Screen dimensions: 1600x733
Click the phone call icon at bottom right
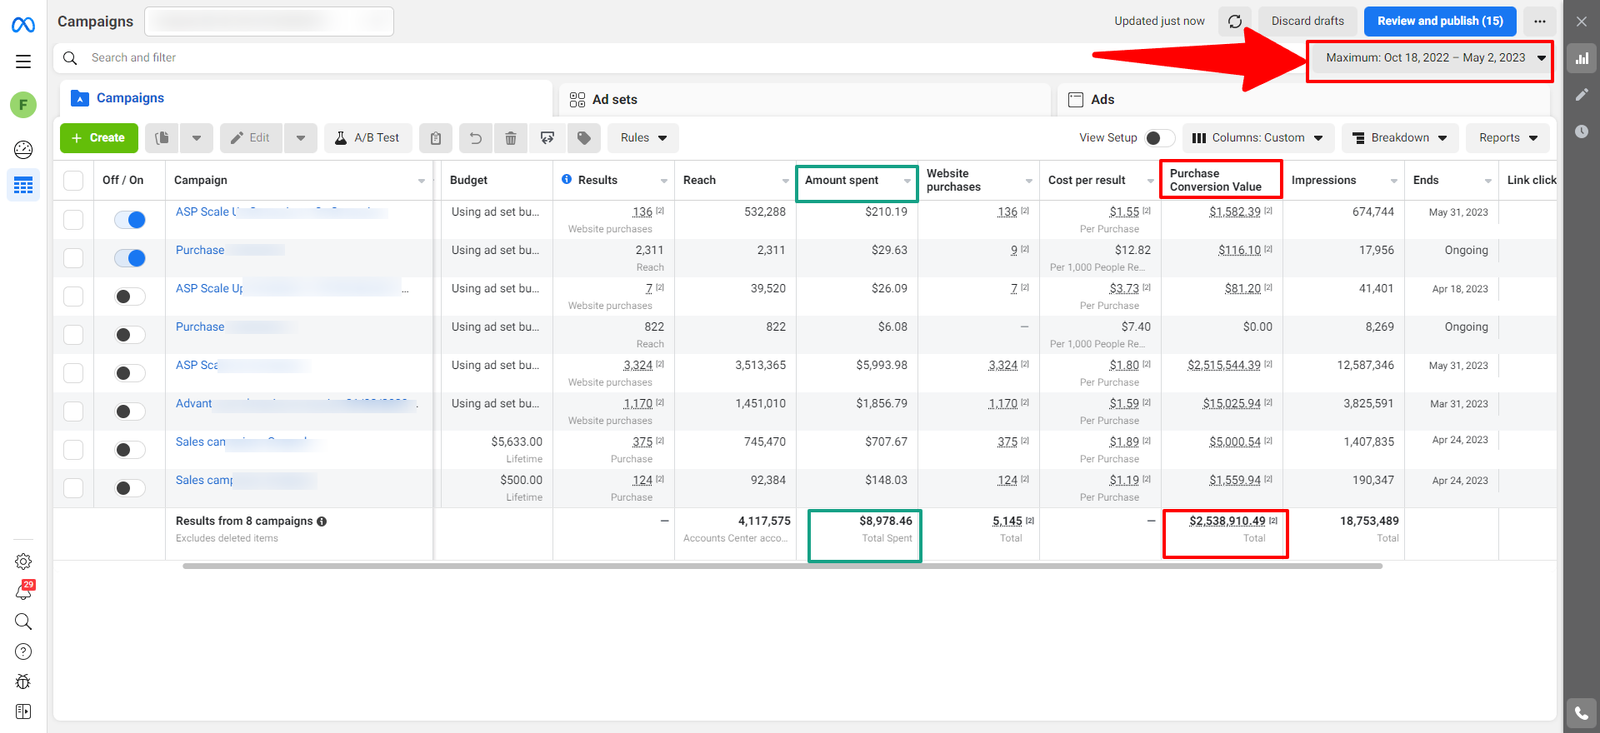coord(1581,713)
